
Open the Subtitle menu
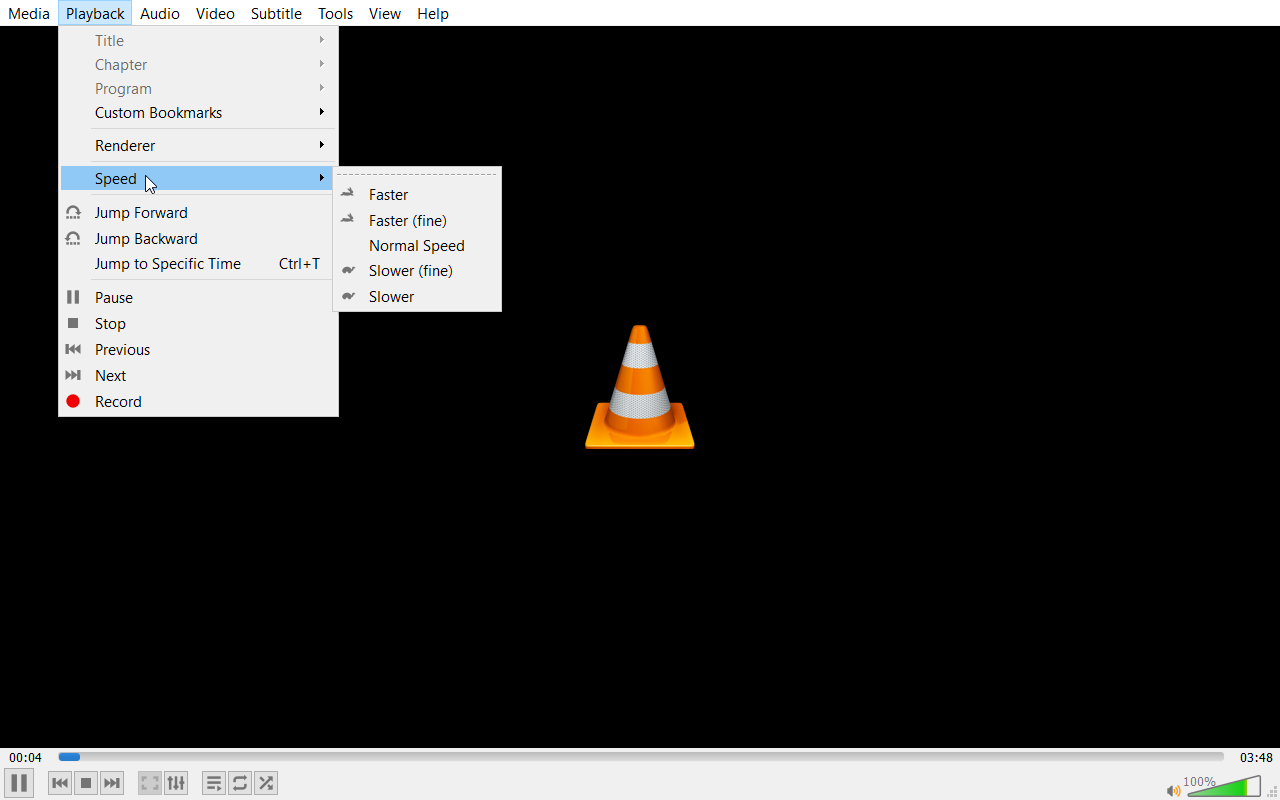(276, 13)
